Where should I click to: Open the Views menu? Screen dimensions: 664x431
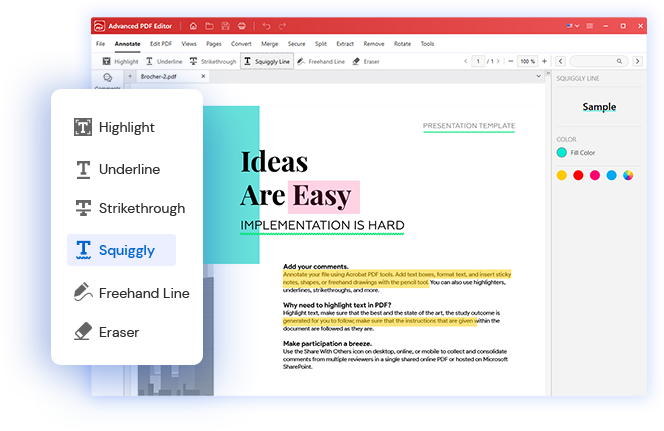click(x=189, y=44)
